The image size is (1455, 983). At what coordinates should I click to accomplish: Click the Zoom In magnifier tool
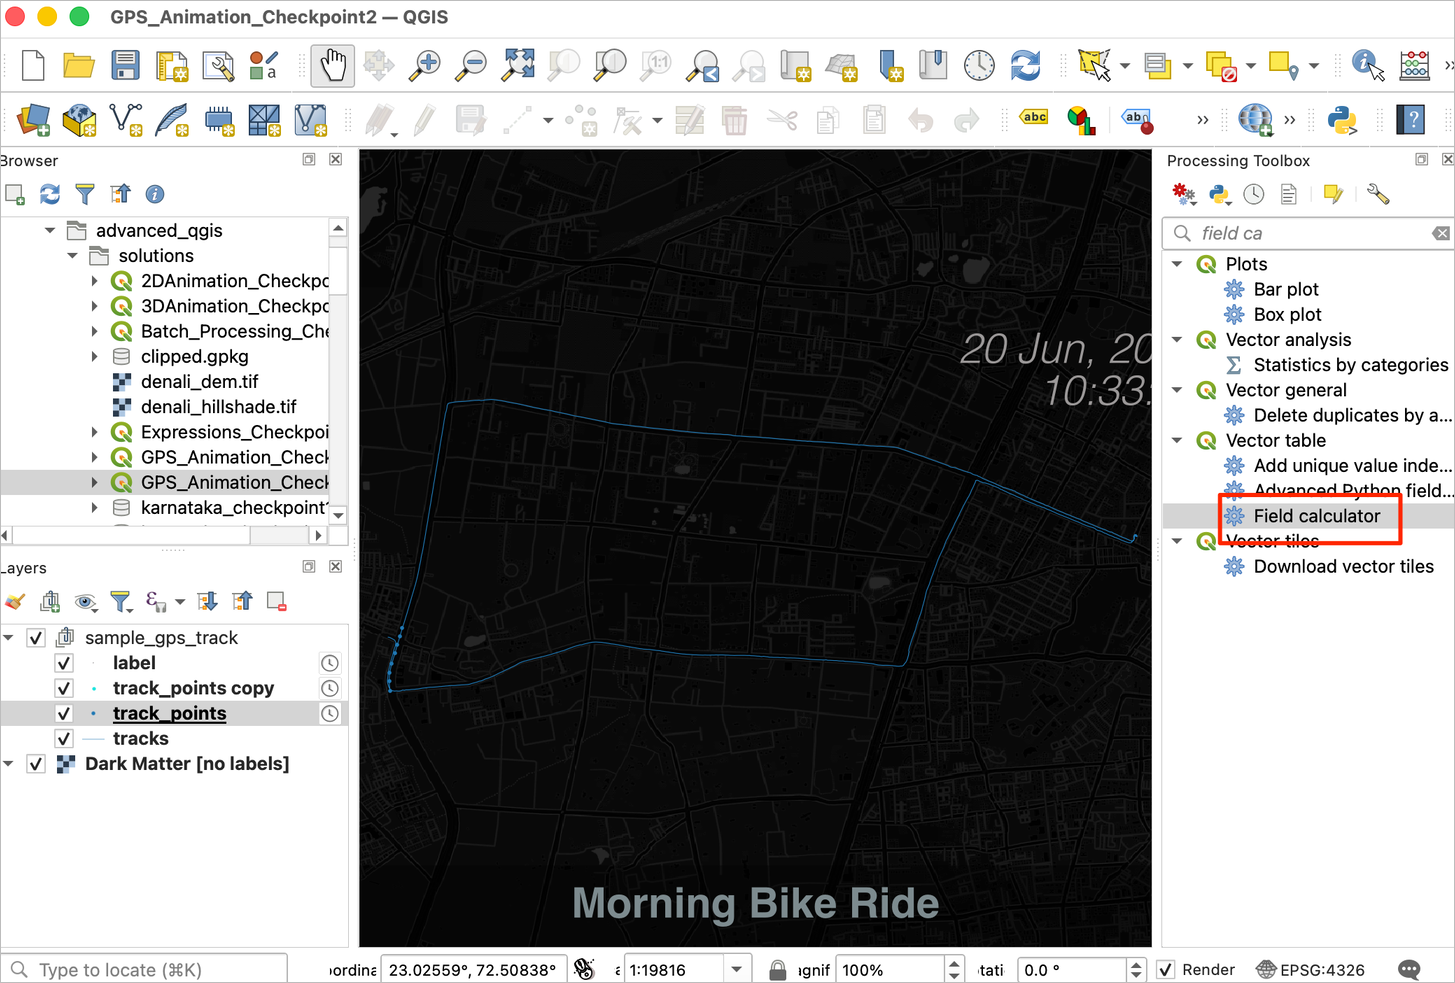click(425, 66)
